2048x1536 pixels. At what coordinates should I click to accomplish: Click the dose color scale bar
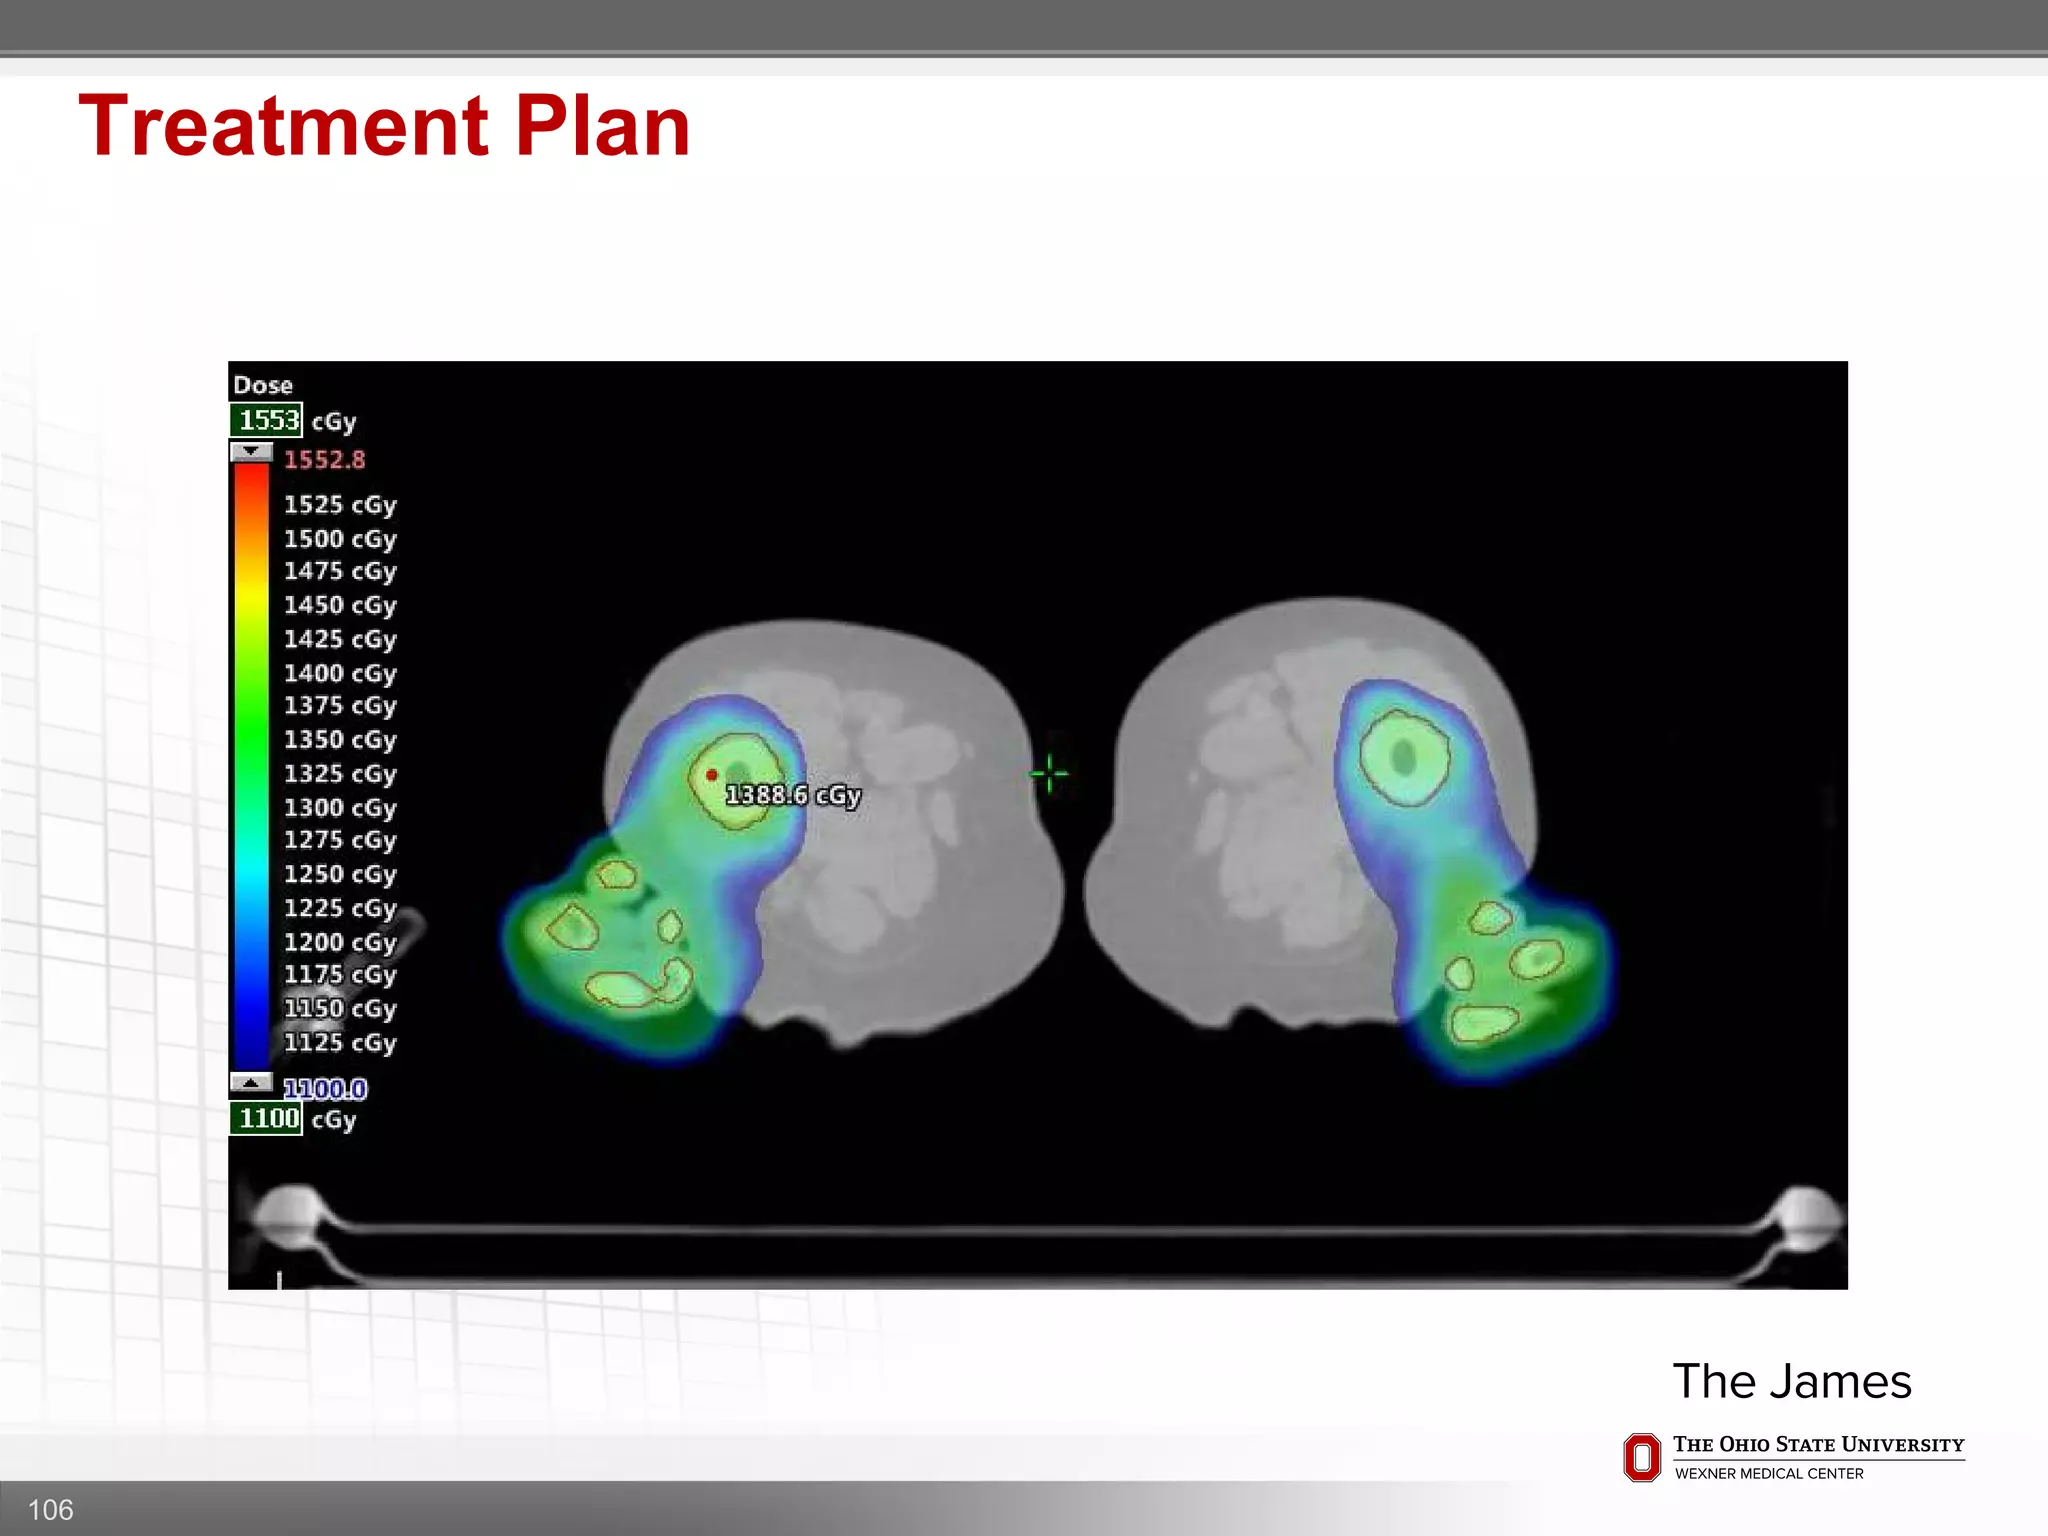click(251, 766)
